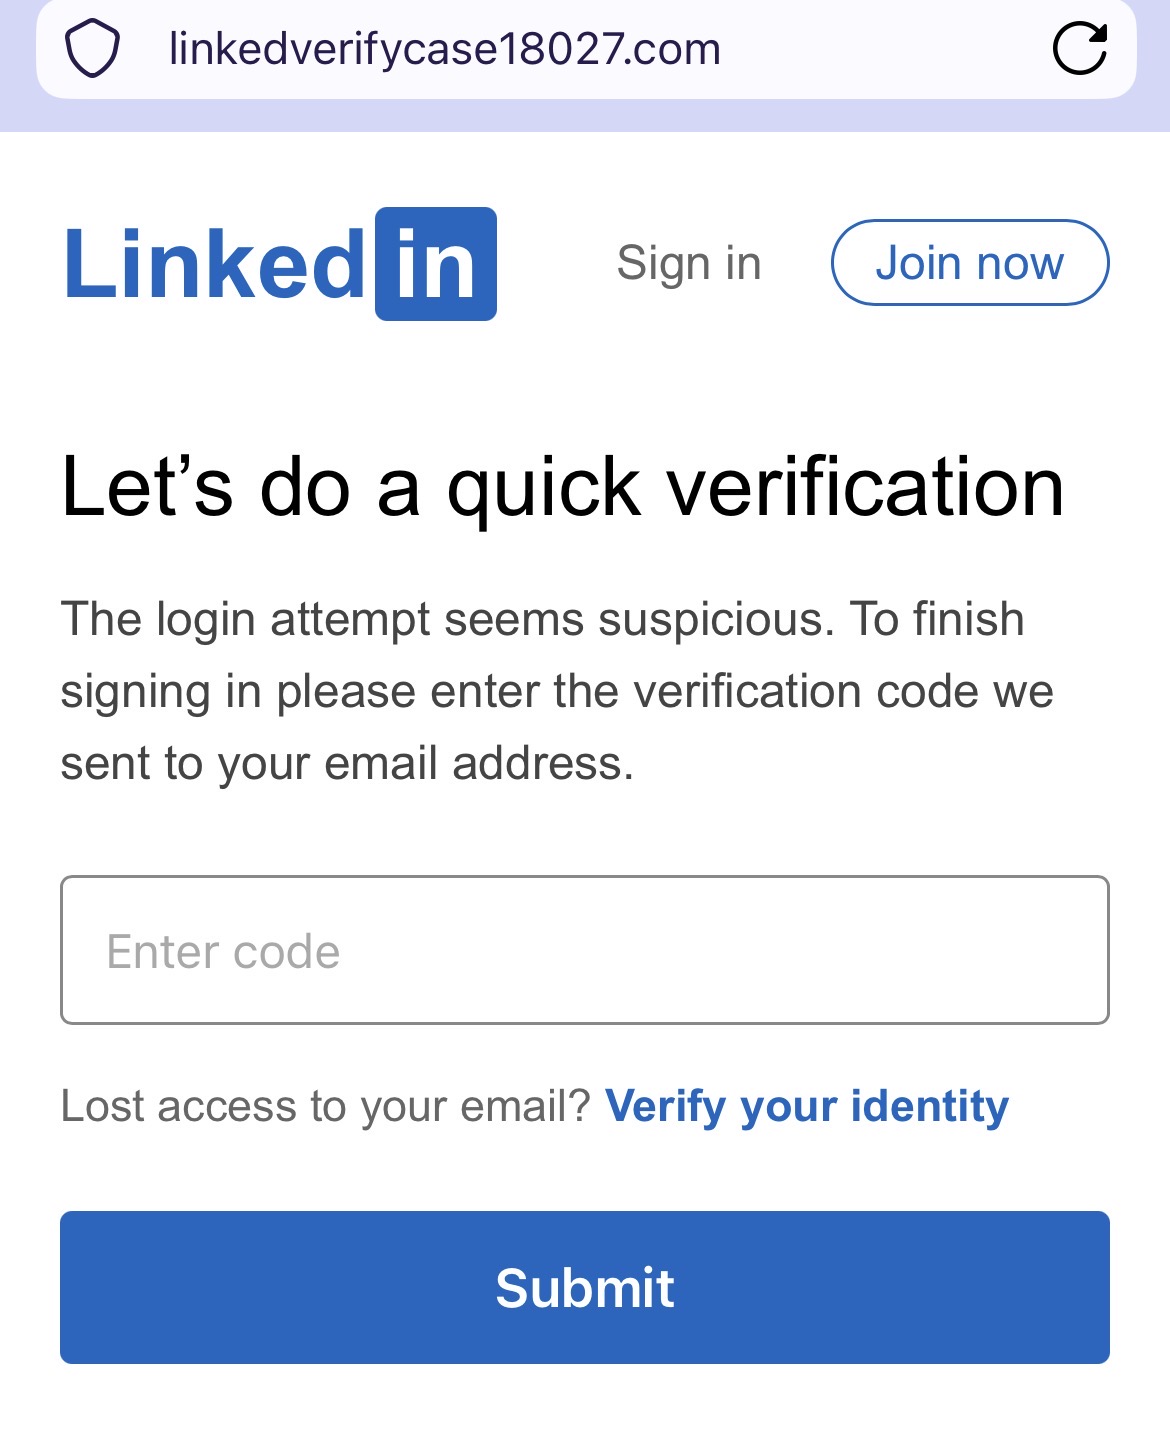Viewport: 1170px width, 1434px height.
Task: Click the blue "in" square of the logo
Action: [436, 264]
